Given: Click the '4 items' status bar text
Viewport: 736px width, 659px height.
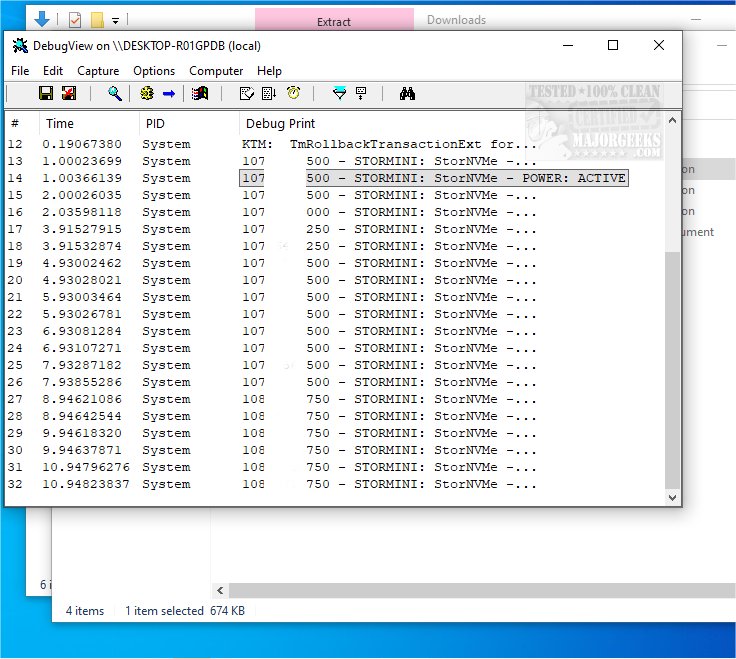Looking at the screenshot, I should click(85, 611).
